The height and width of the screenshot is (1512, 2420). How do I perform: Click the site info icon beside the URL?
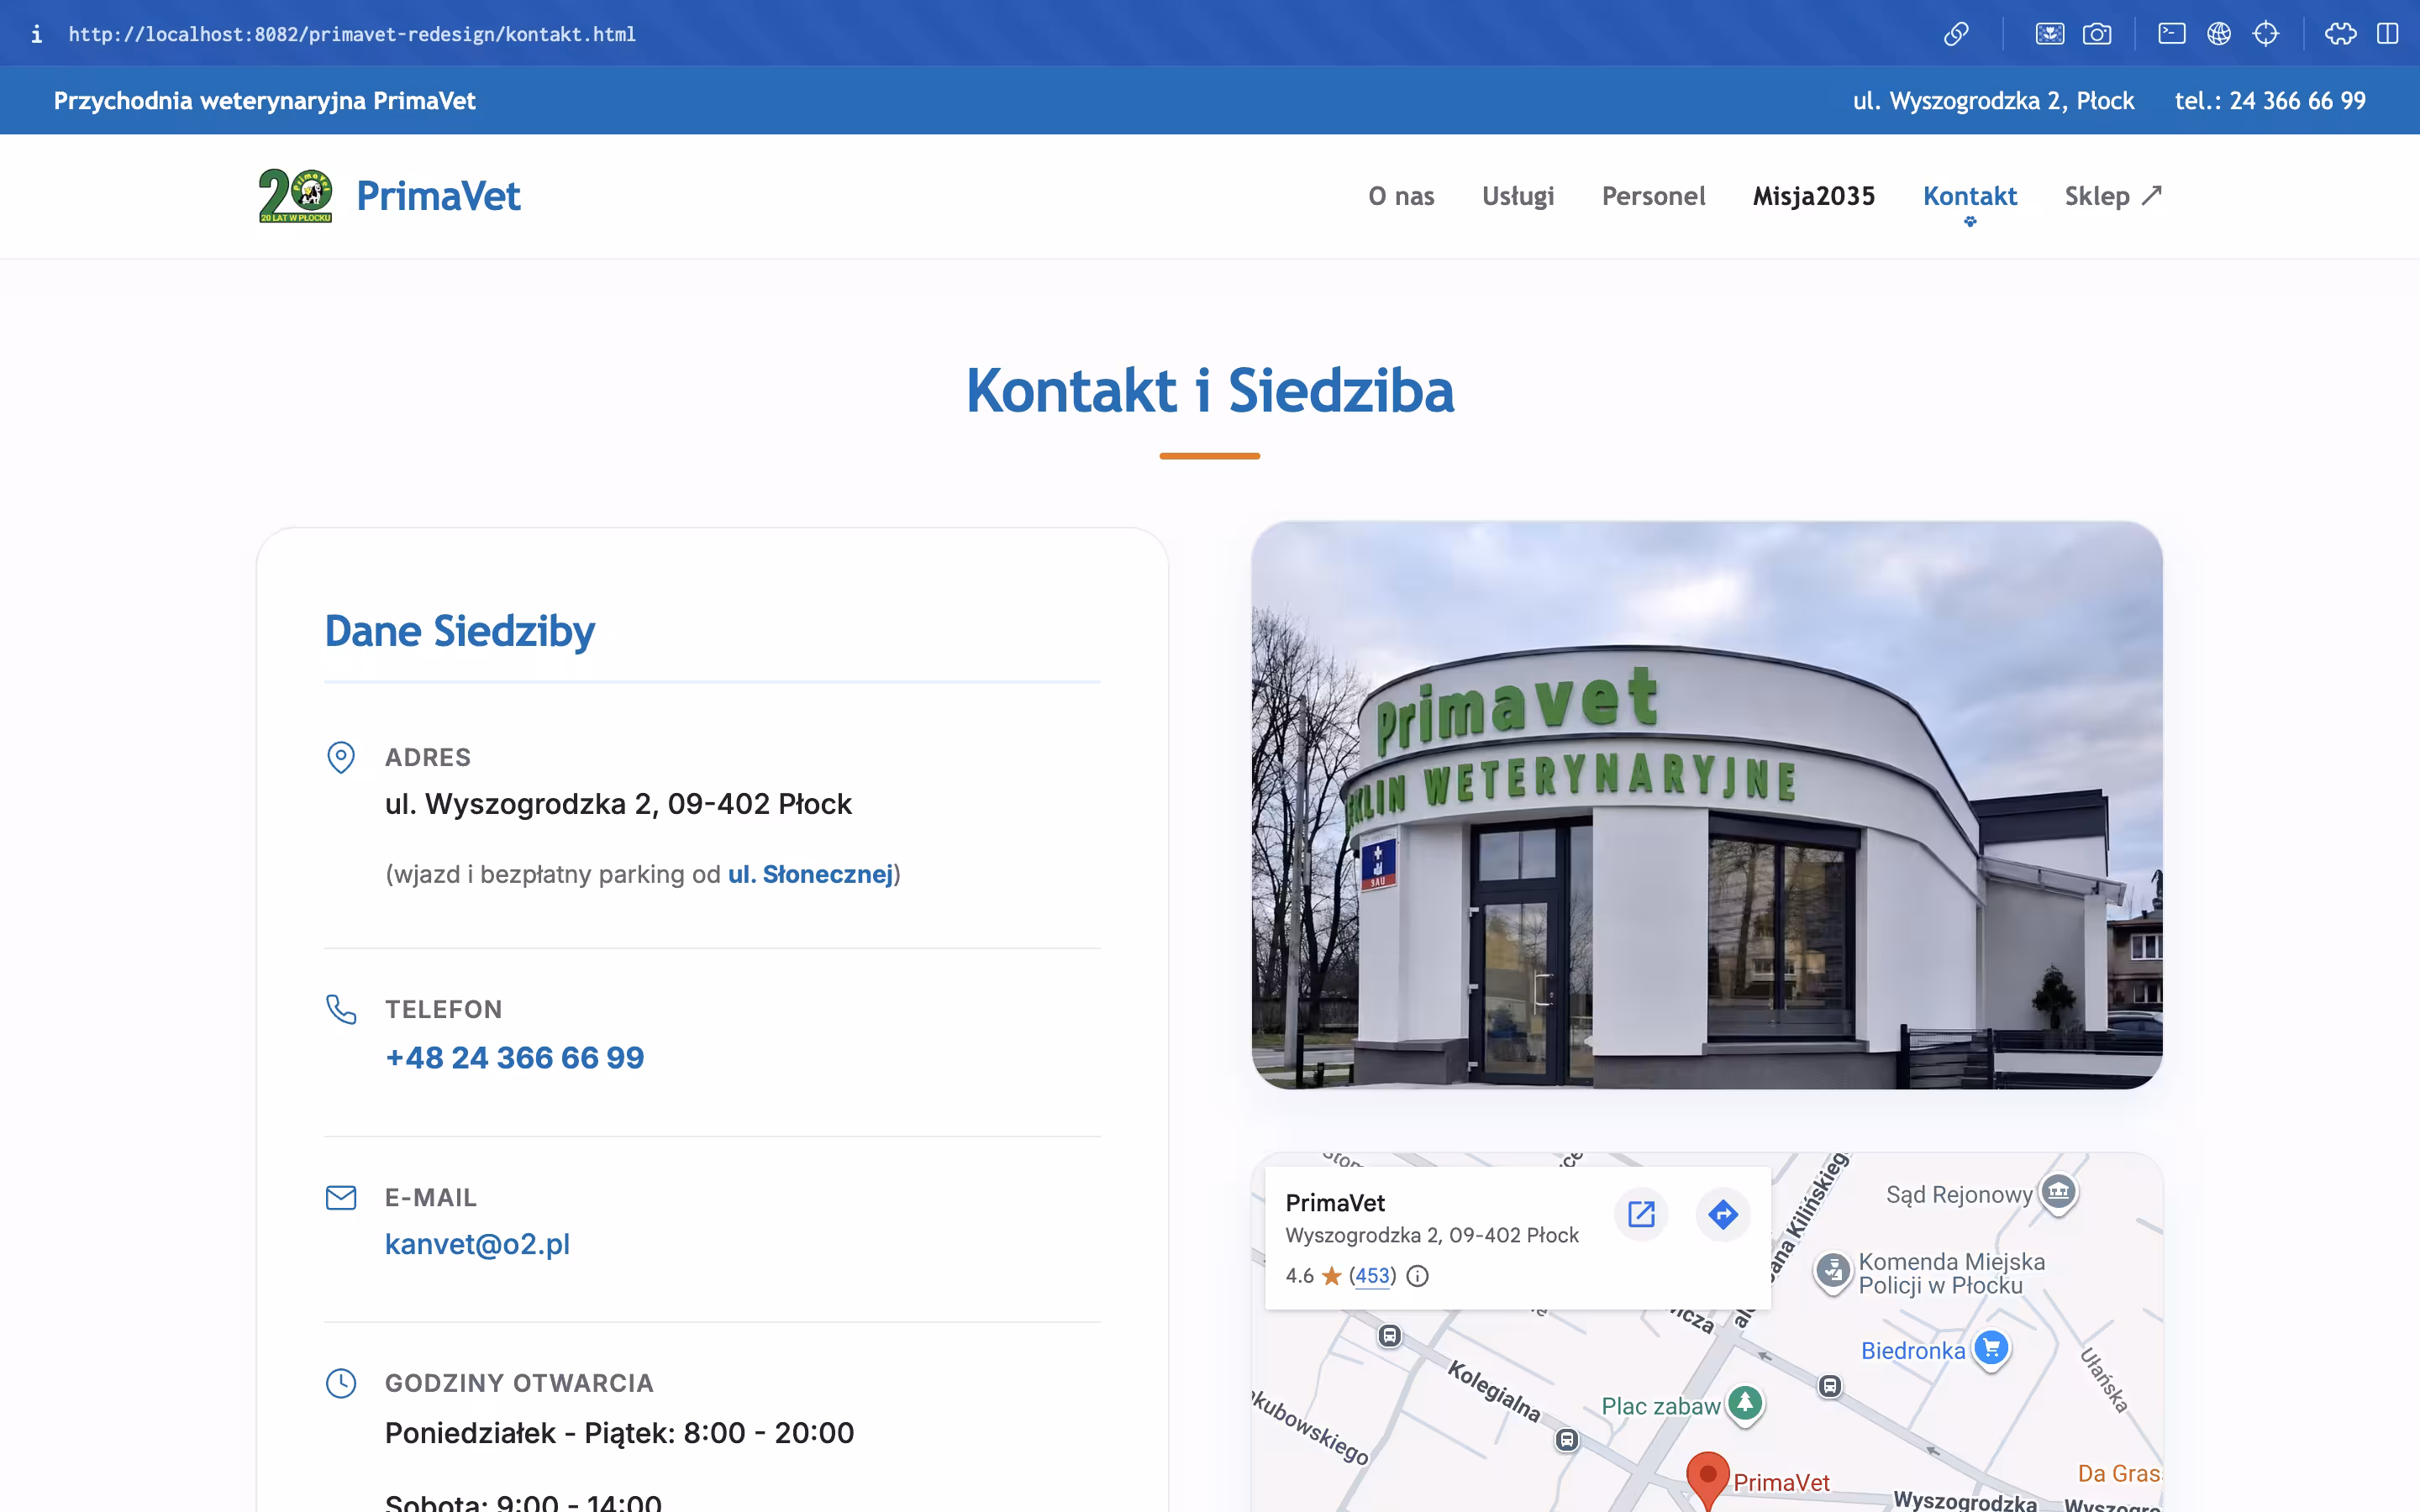coord(36,34)
